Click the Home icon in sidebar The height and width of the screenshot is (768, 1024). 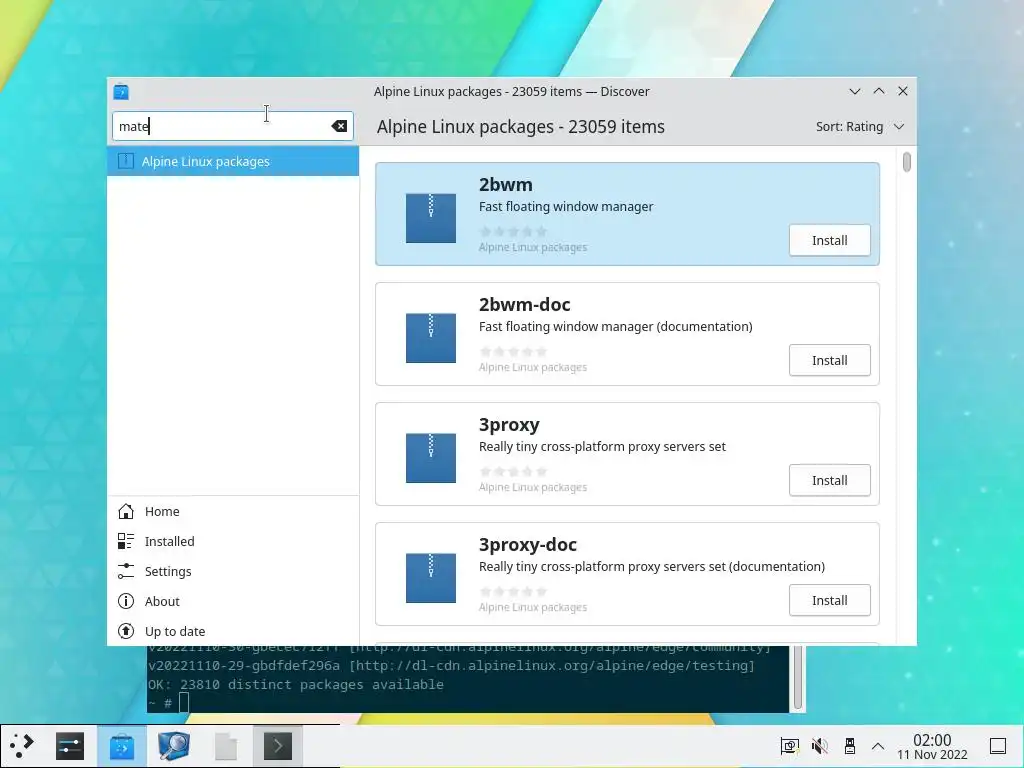125,511
